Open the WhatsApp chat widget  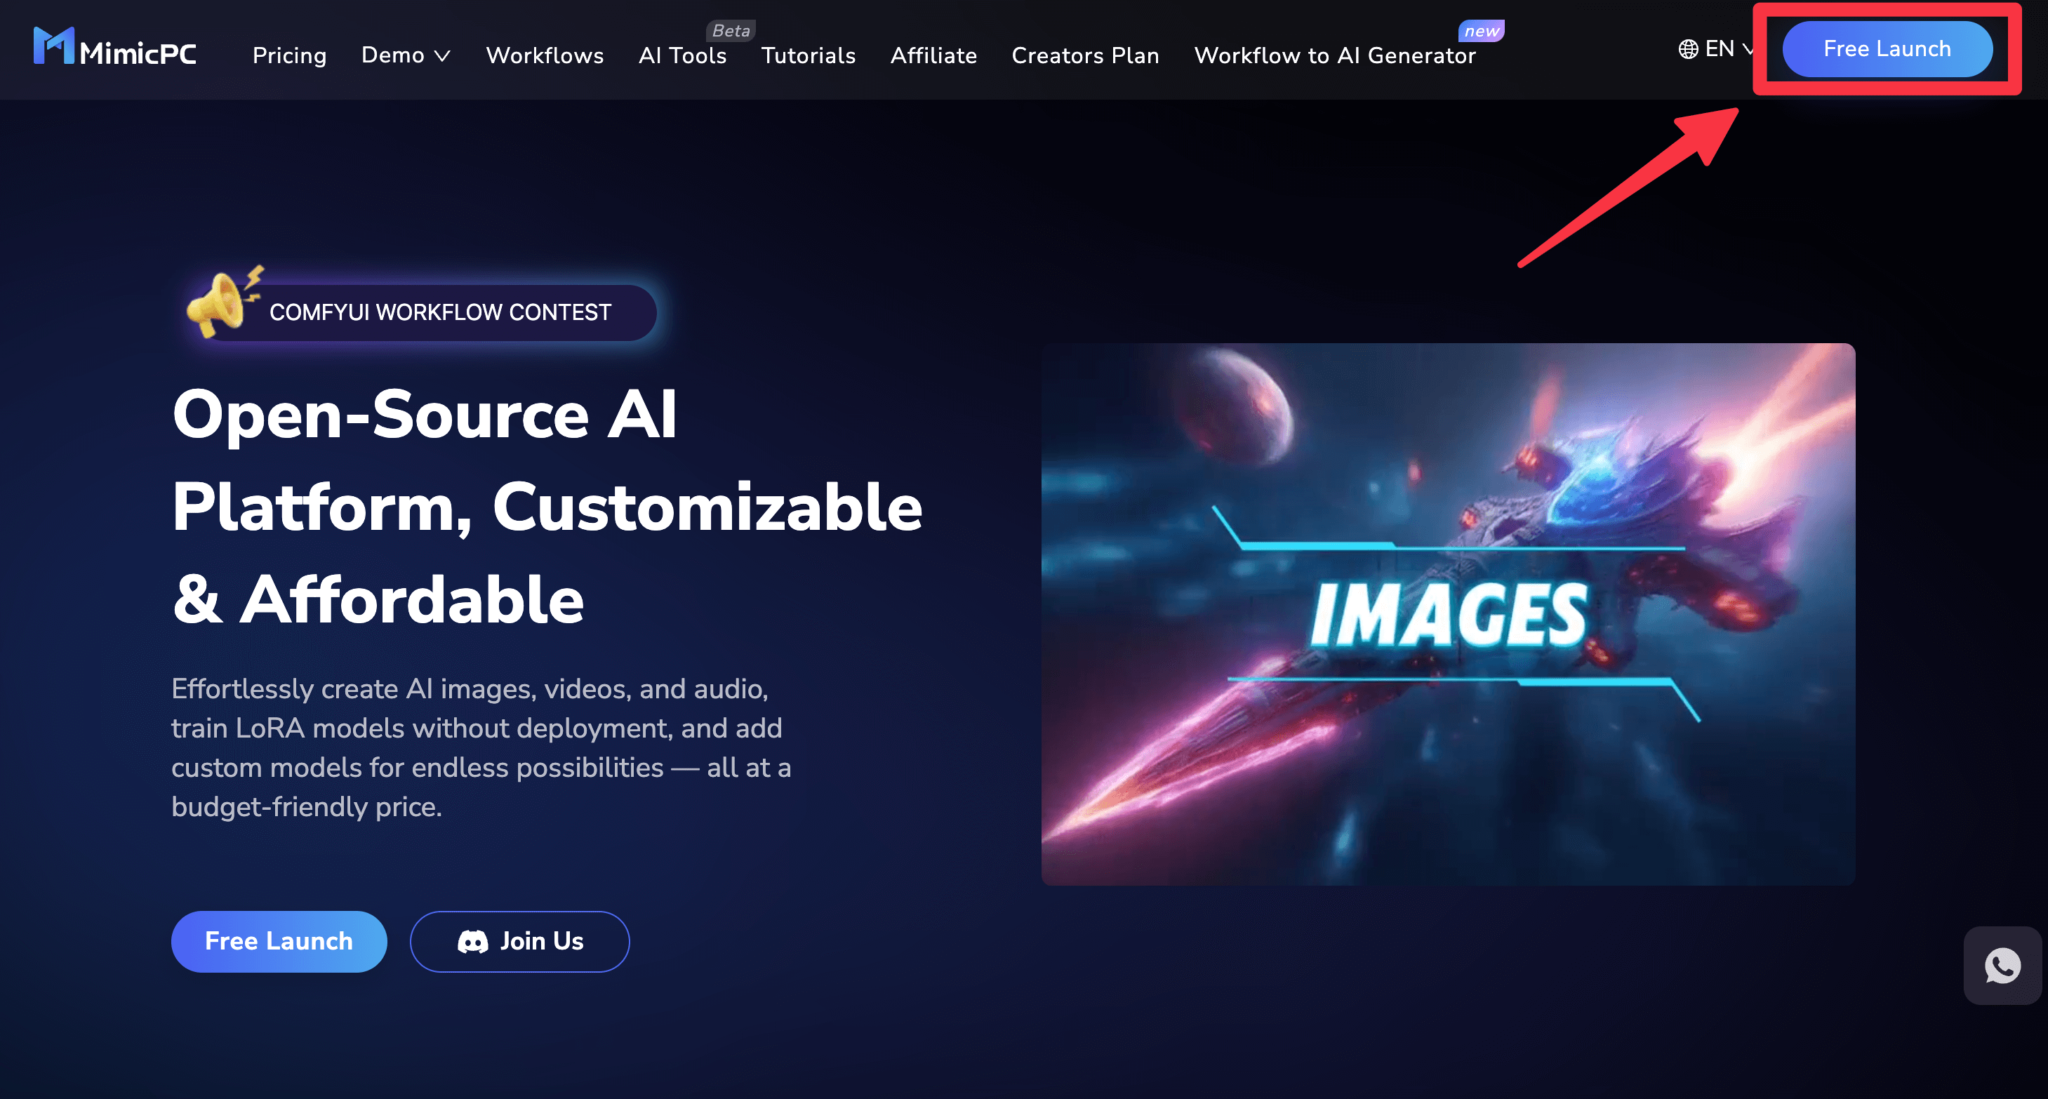coord(2003,965)
